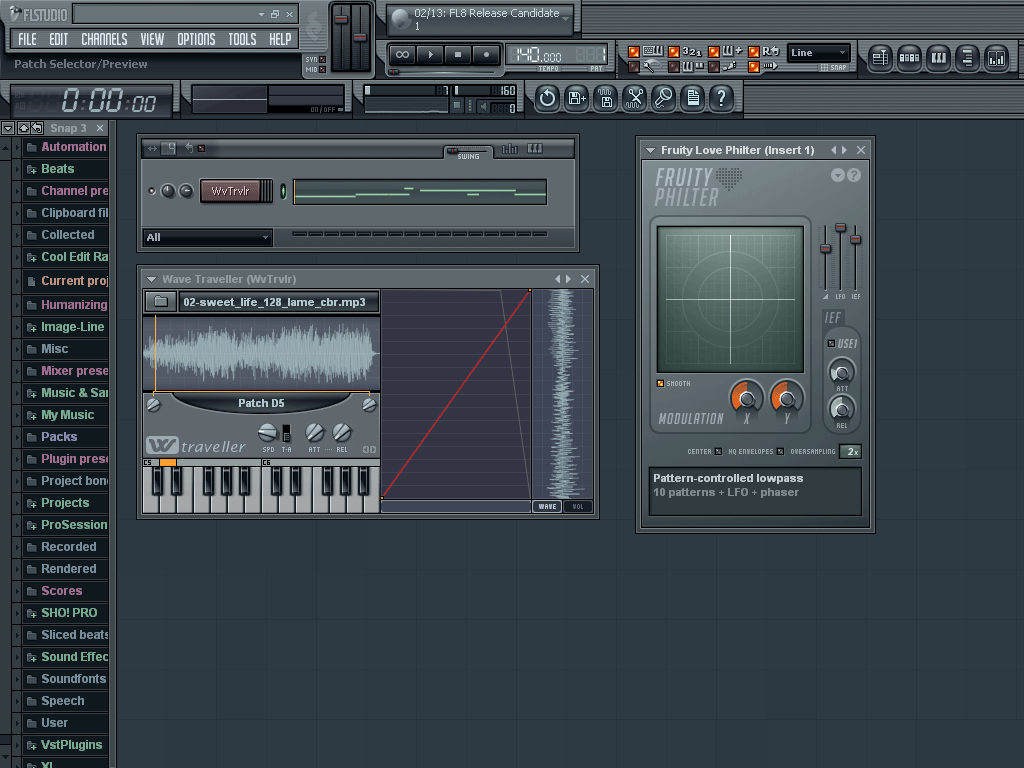Enable the Center option in Love Philter

click(x=718, y=451)
